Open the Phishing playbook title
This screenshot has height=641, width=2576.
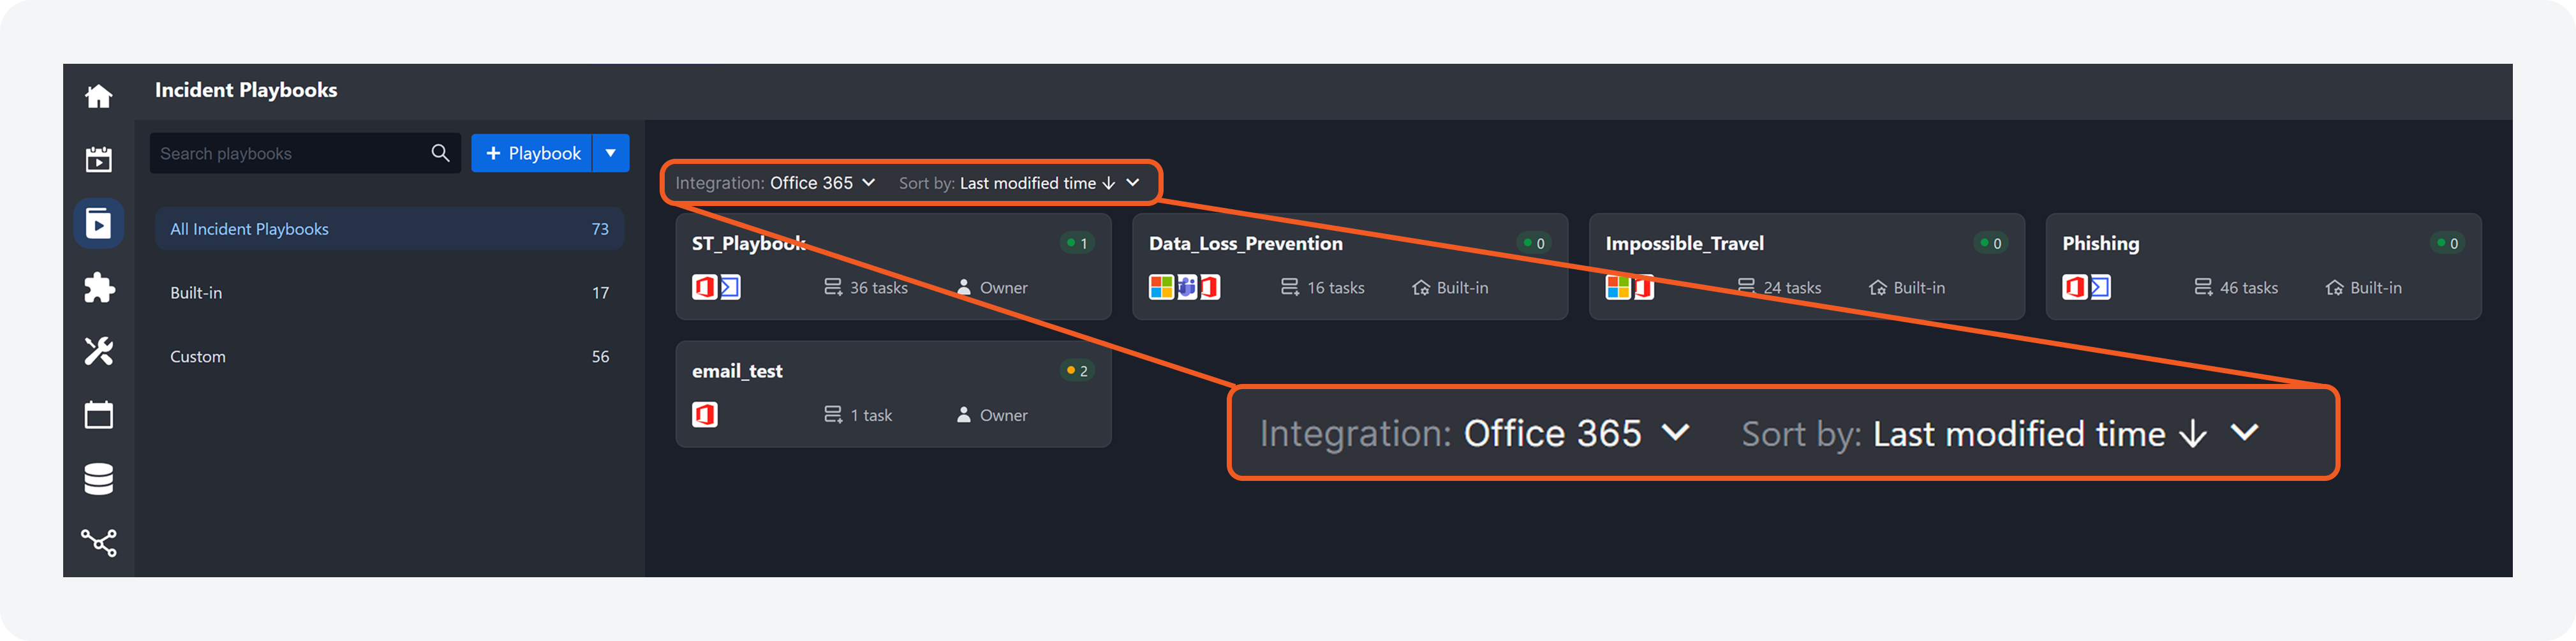2101,243
